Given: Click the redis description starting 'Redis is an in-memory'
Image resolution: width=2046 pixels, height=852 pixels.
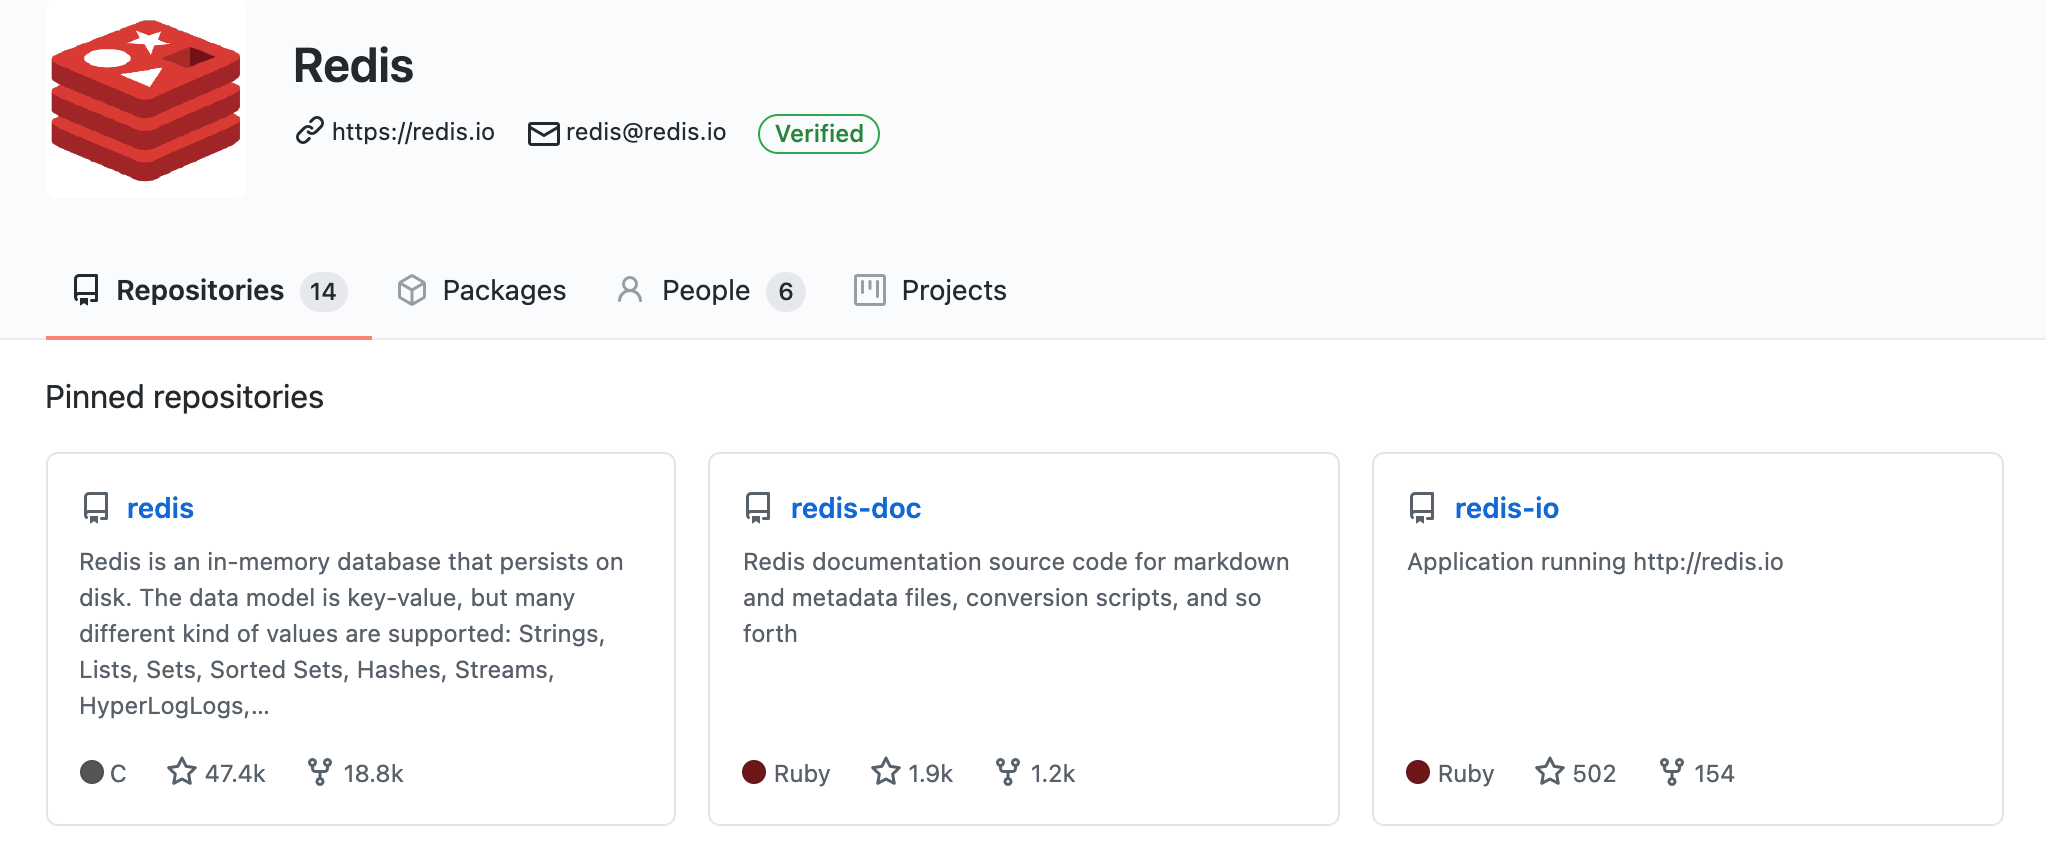Looking at the screenshot, I should tap(351, 634).
